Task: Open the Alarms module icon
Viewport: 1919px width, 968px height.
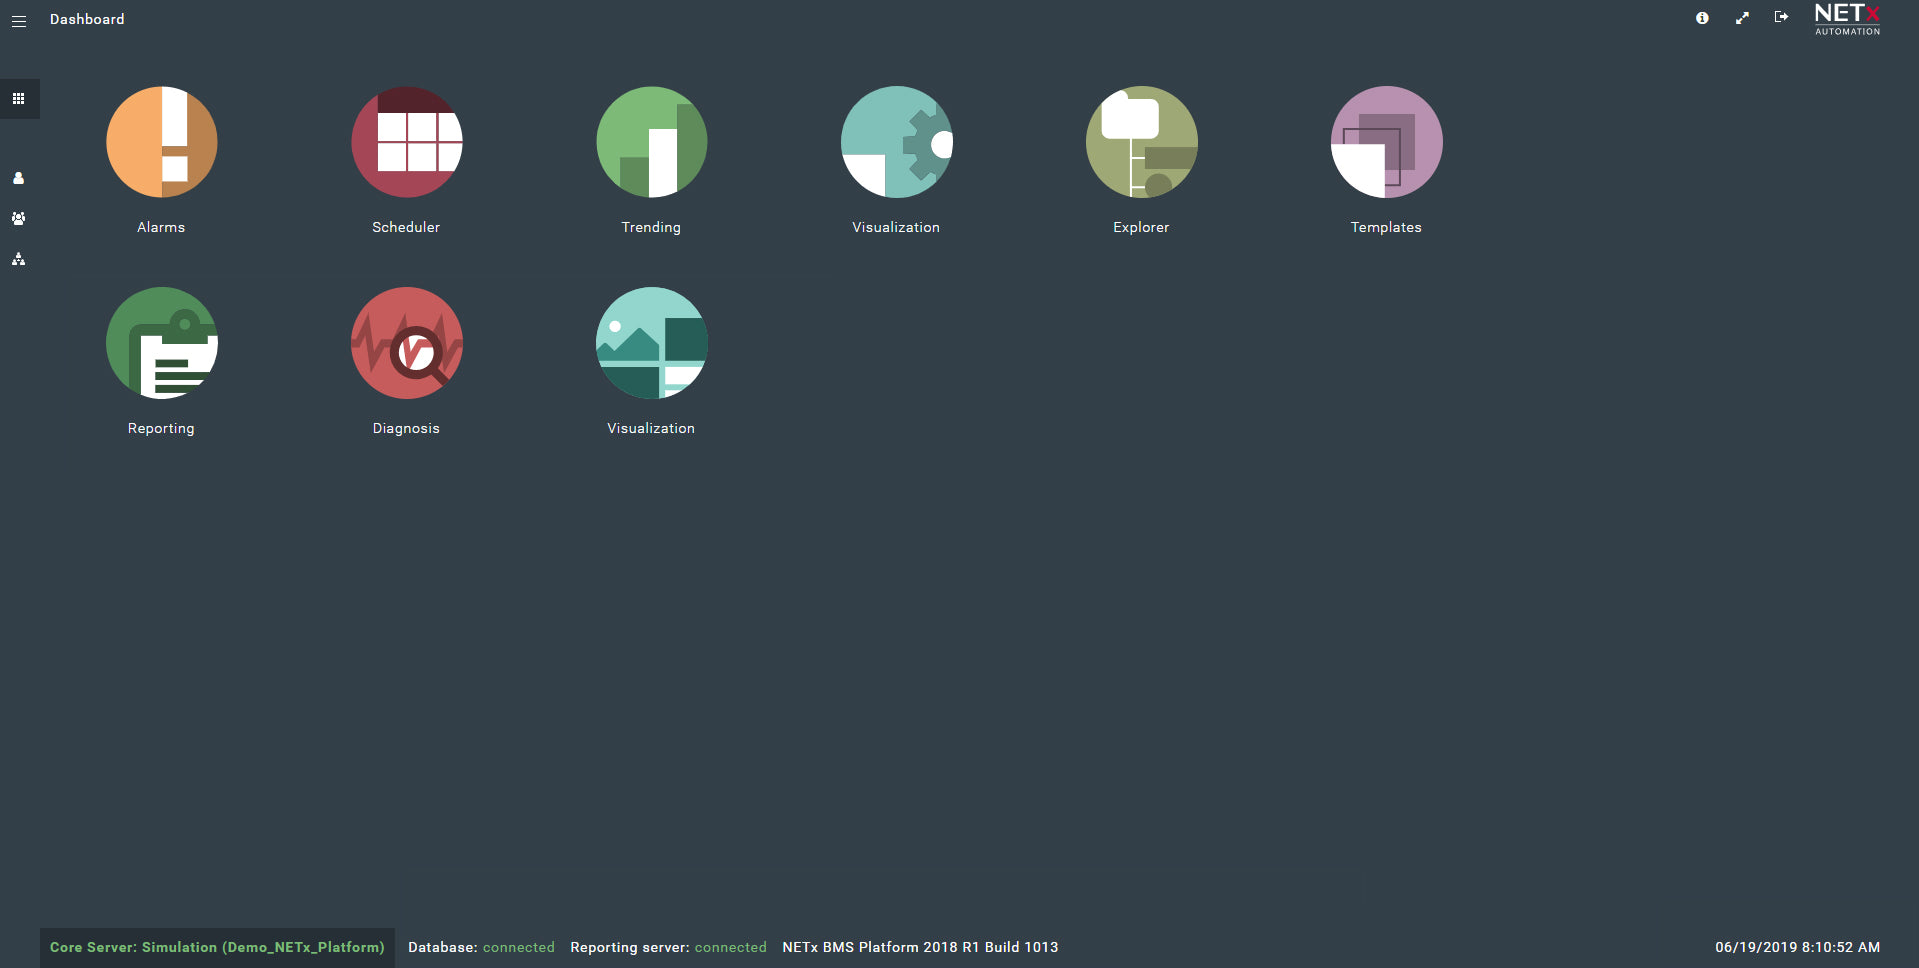Action: [x=161, y=142]
